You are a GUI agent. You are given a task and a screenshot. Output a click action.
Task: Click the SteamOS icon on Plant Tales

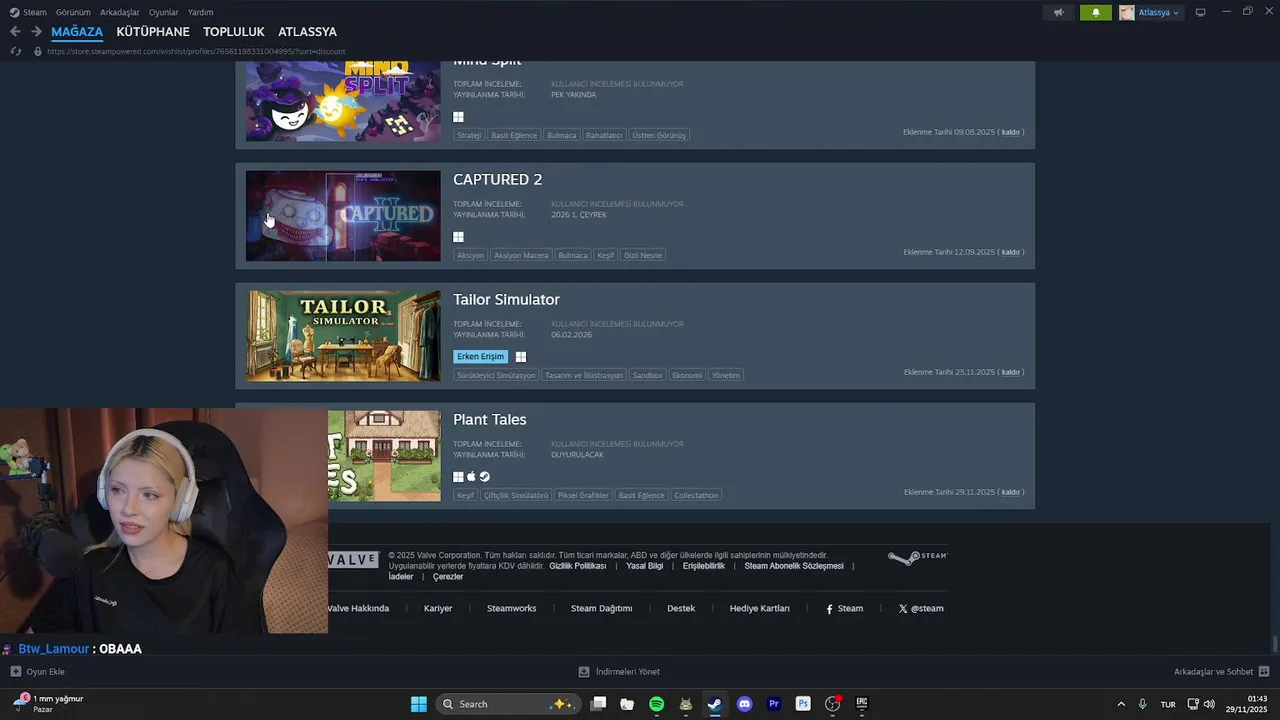pos(484,477)
